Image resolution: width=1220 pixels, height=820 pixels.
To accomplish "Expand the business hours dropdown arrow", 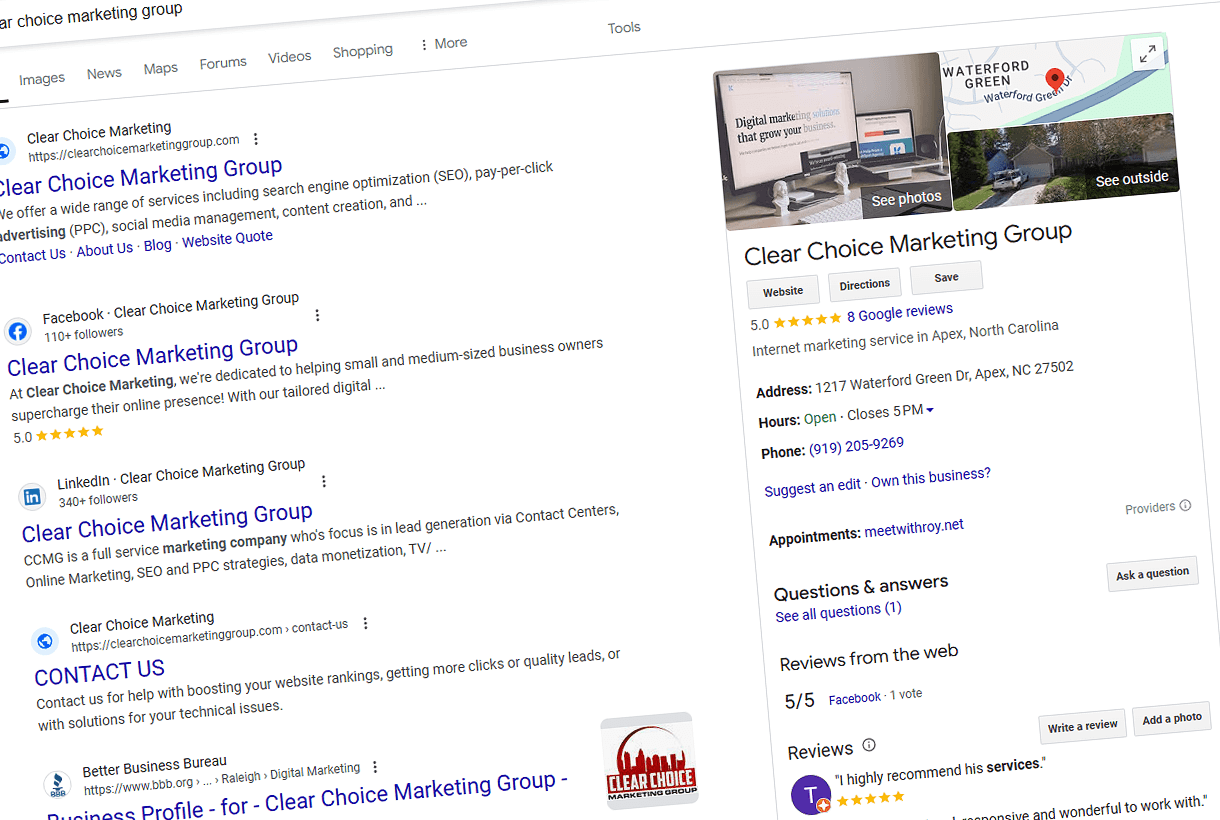I will pyautogui.click(x=930, y=410).
